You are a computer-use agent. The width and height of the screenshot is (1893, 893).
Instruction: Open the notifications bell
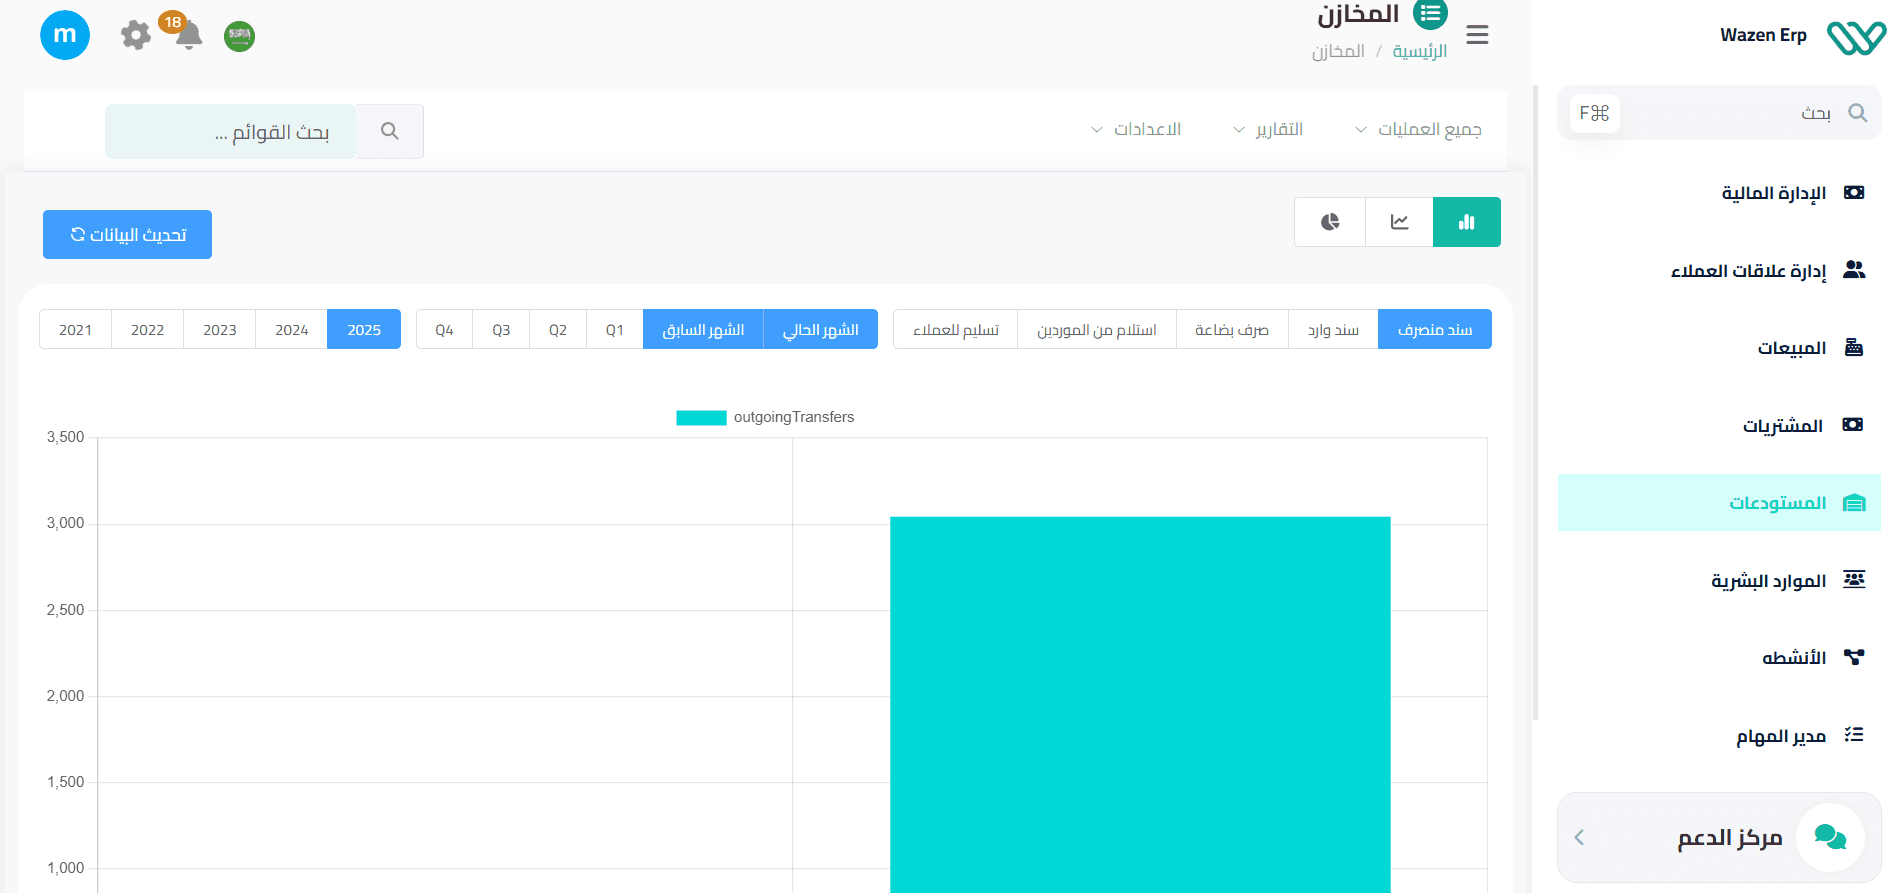pyautogui.click(x=188, y=36)
